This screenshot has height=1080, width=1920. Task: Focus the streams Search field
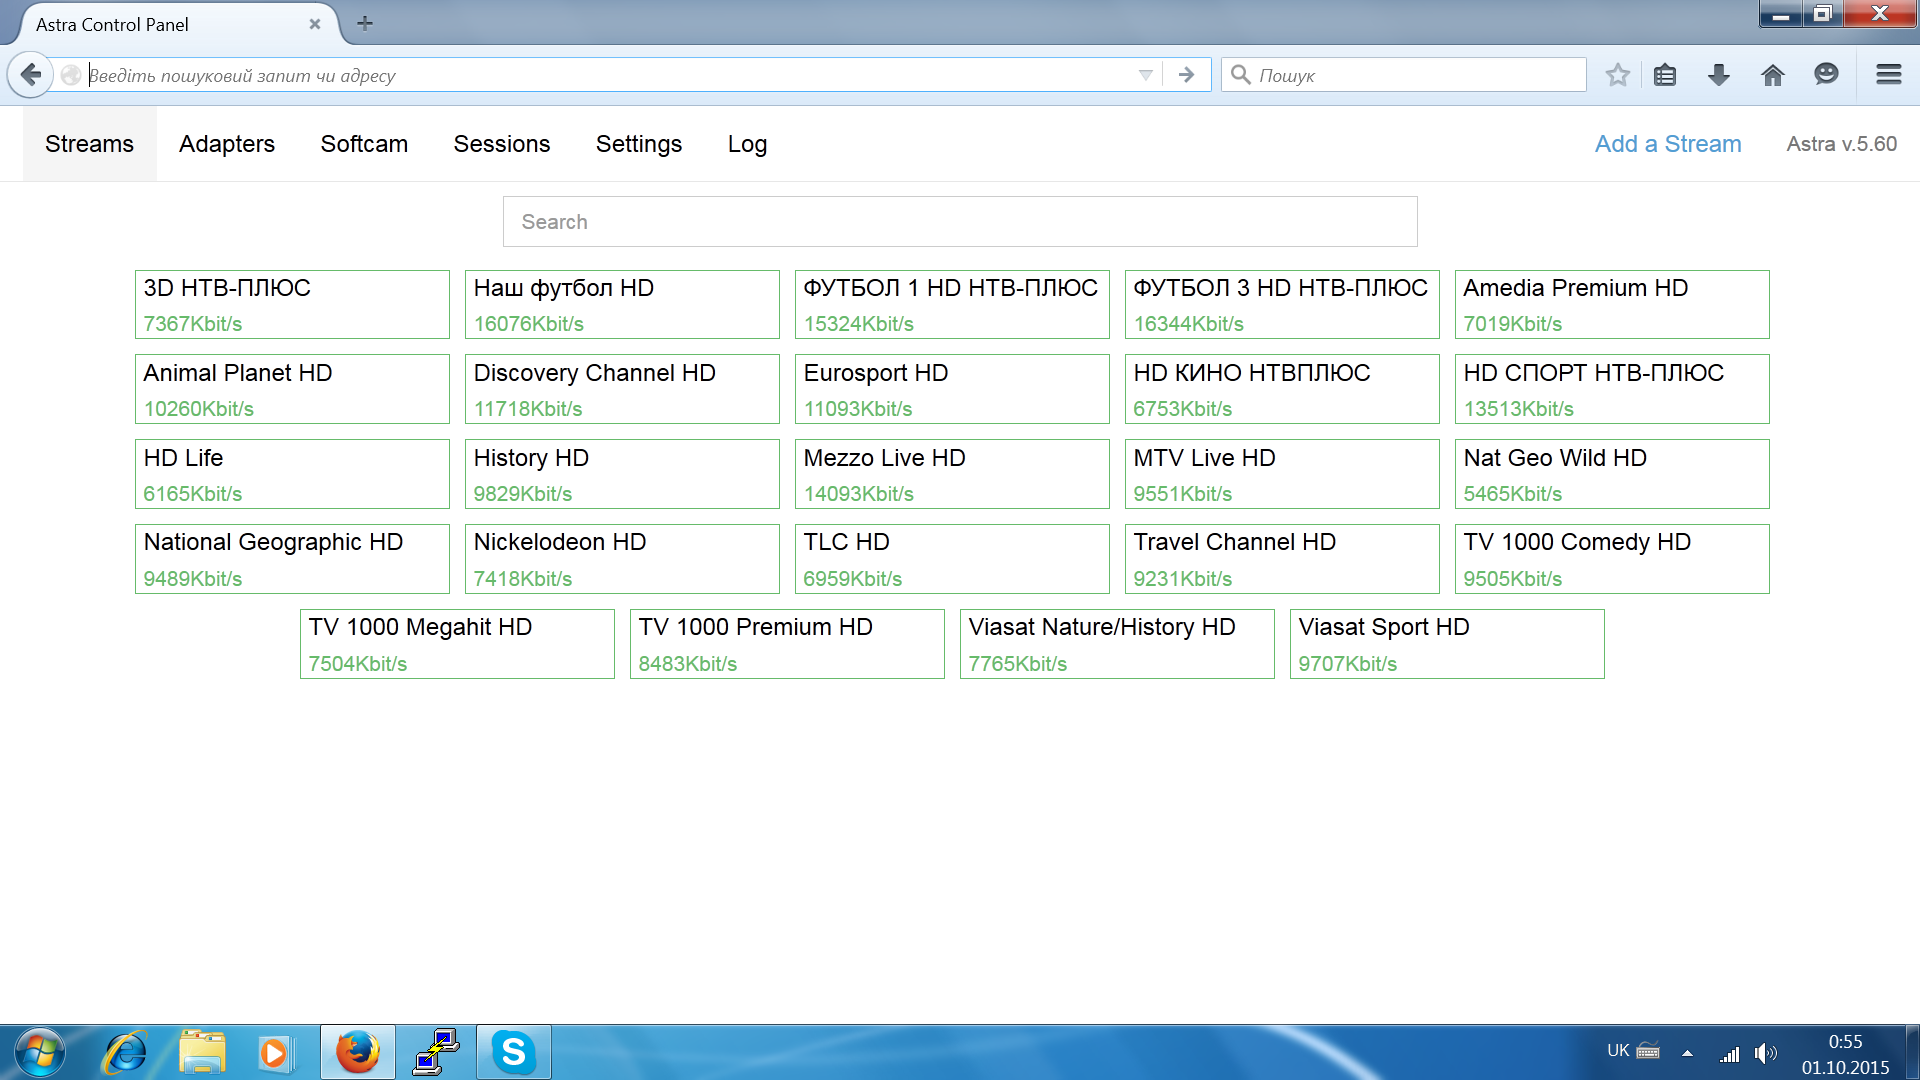(x=960, y=222)
